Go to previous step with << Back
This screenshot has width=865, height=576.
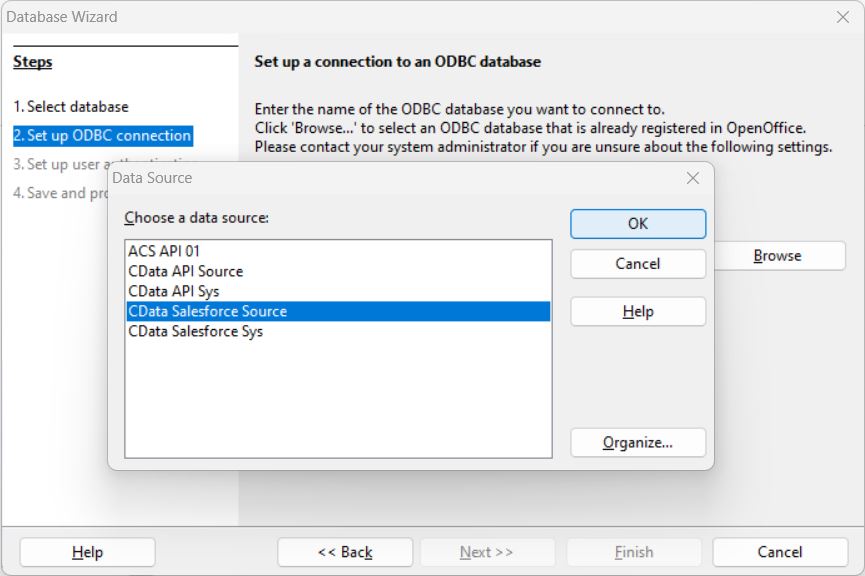click(x=345, y=552)
